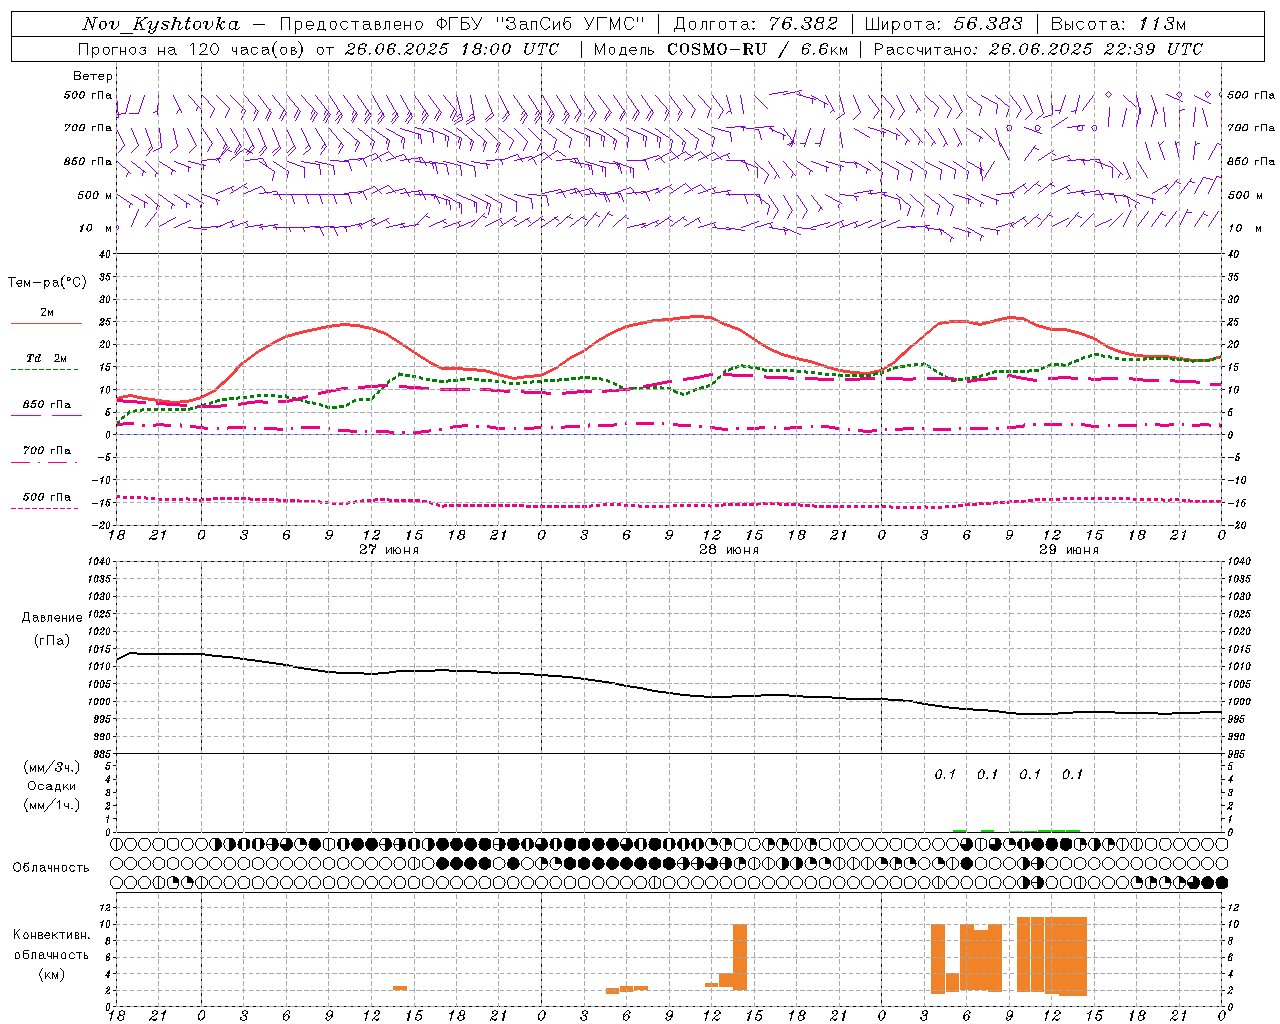This screenshot has width=1280, height=1024.
Task: Select the '29 июня' date label
Action: point(1069,550)
